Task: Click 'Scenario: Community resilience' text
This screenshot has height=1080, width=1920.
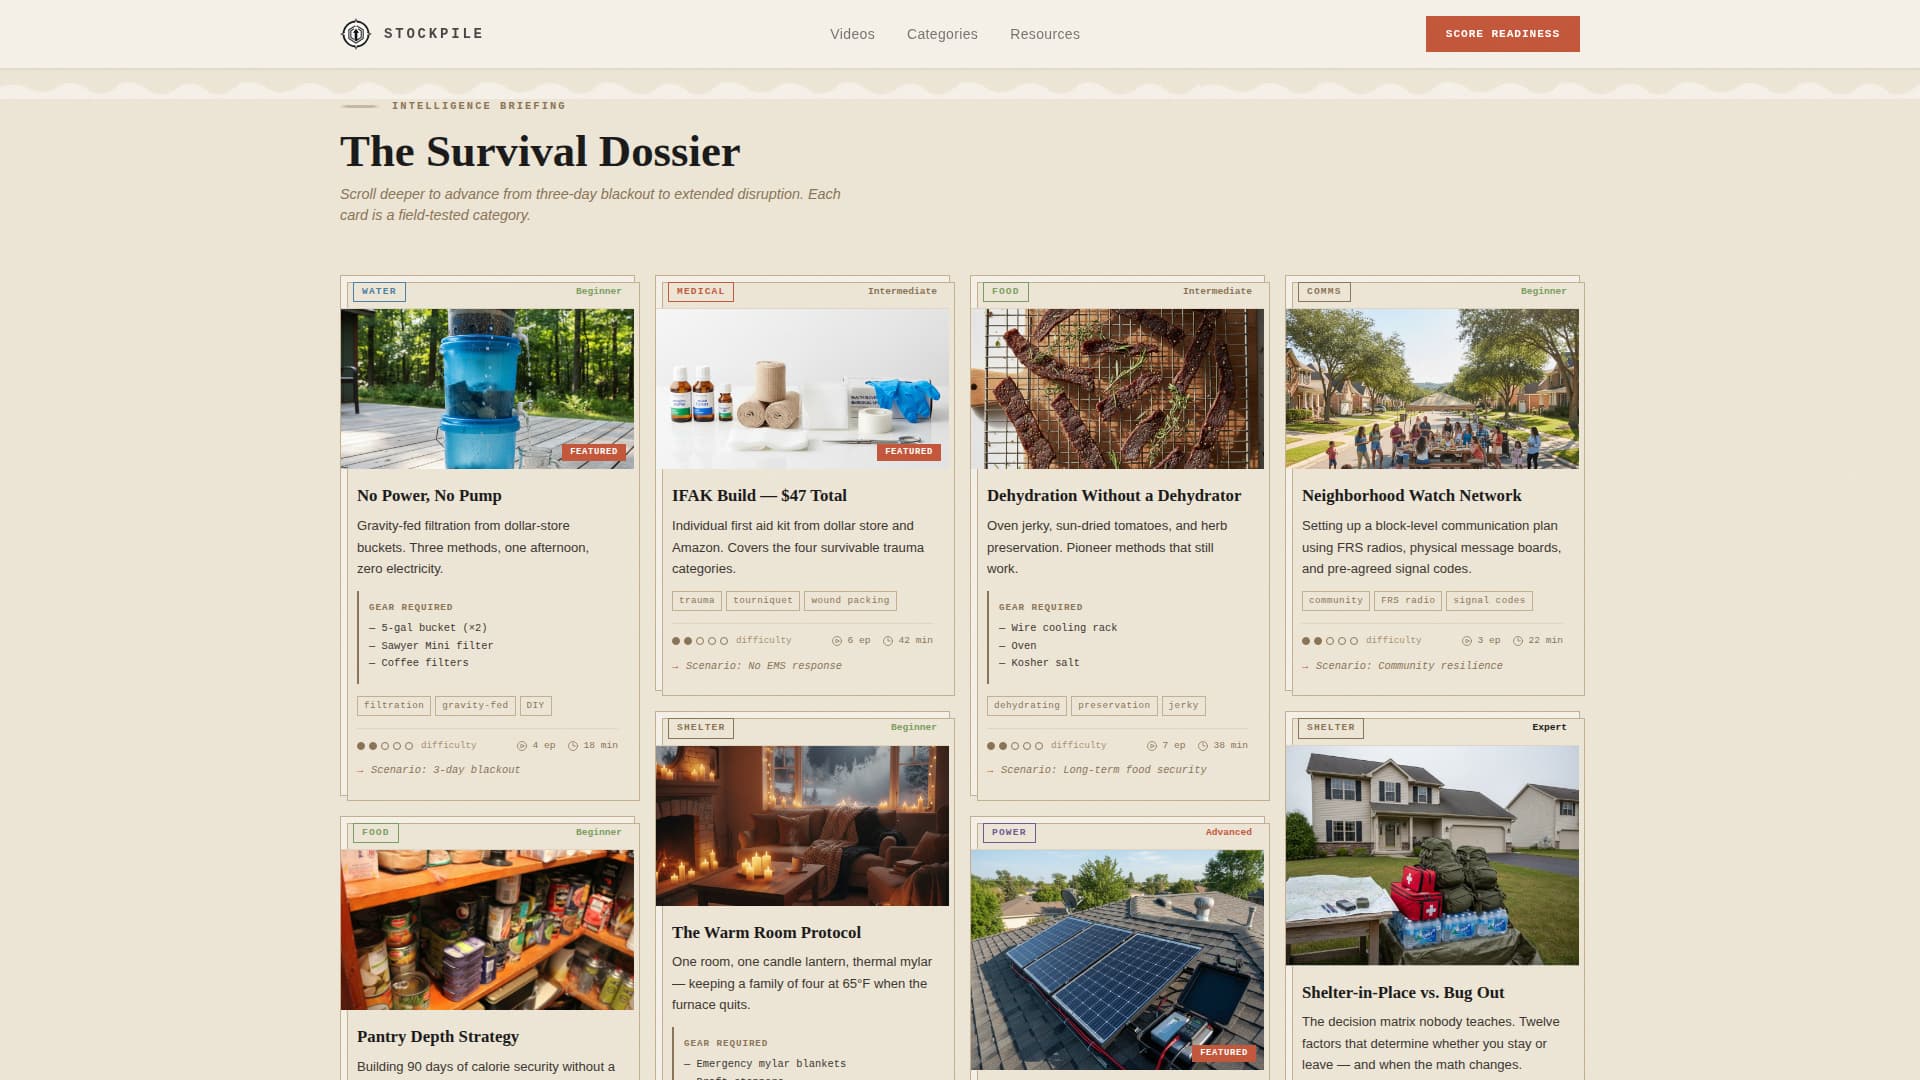Action: [x=1409, y=666]
